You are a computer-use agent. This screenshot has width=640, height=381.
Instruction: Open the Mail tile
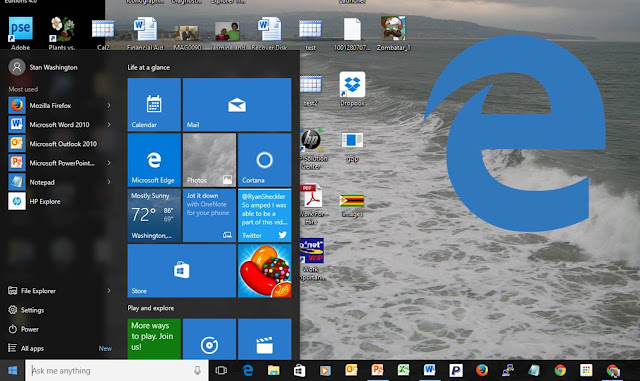pos(237,105)
